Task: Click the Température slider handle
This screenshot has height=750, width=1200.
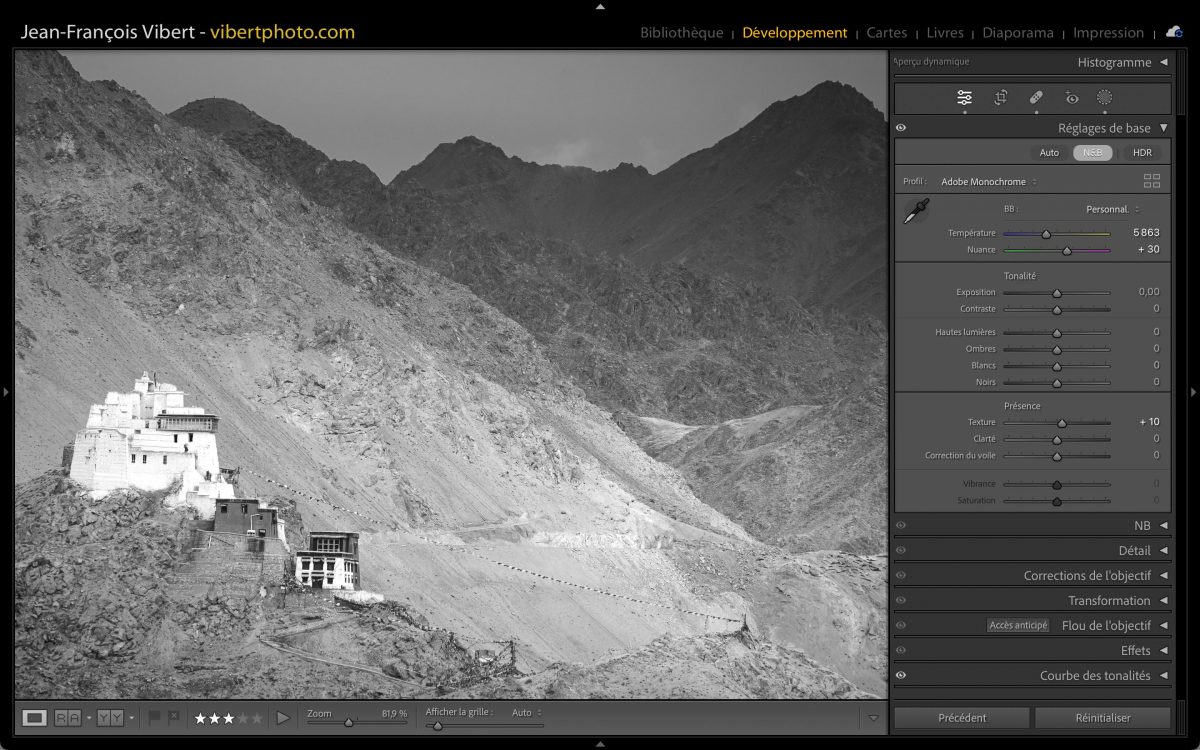Action: coord(1046,234)
